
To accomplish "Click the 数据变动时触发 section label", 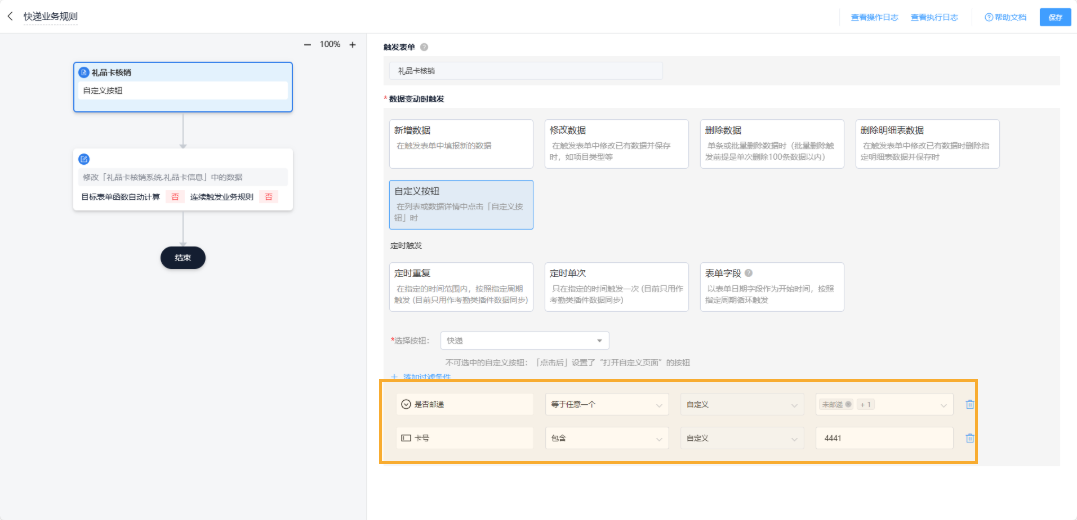I will [x=416, y=99].
